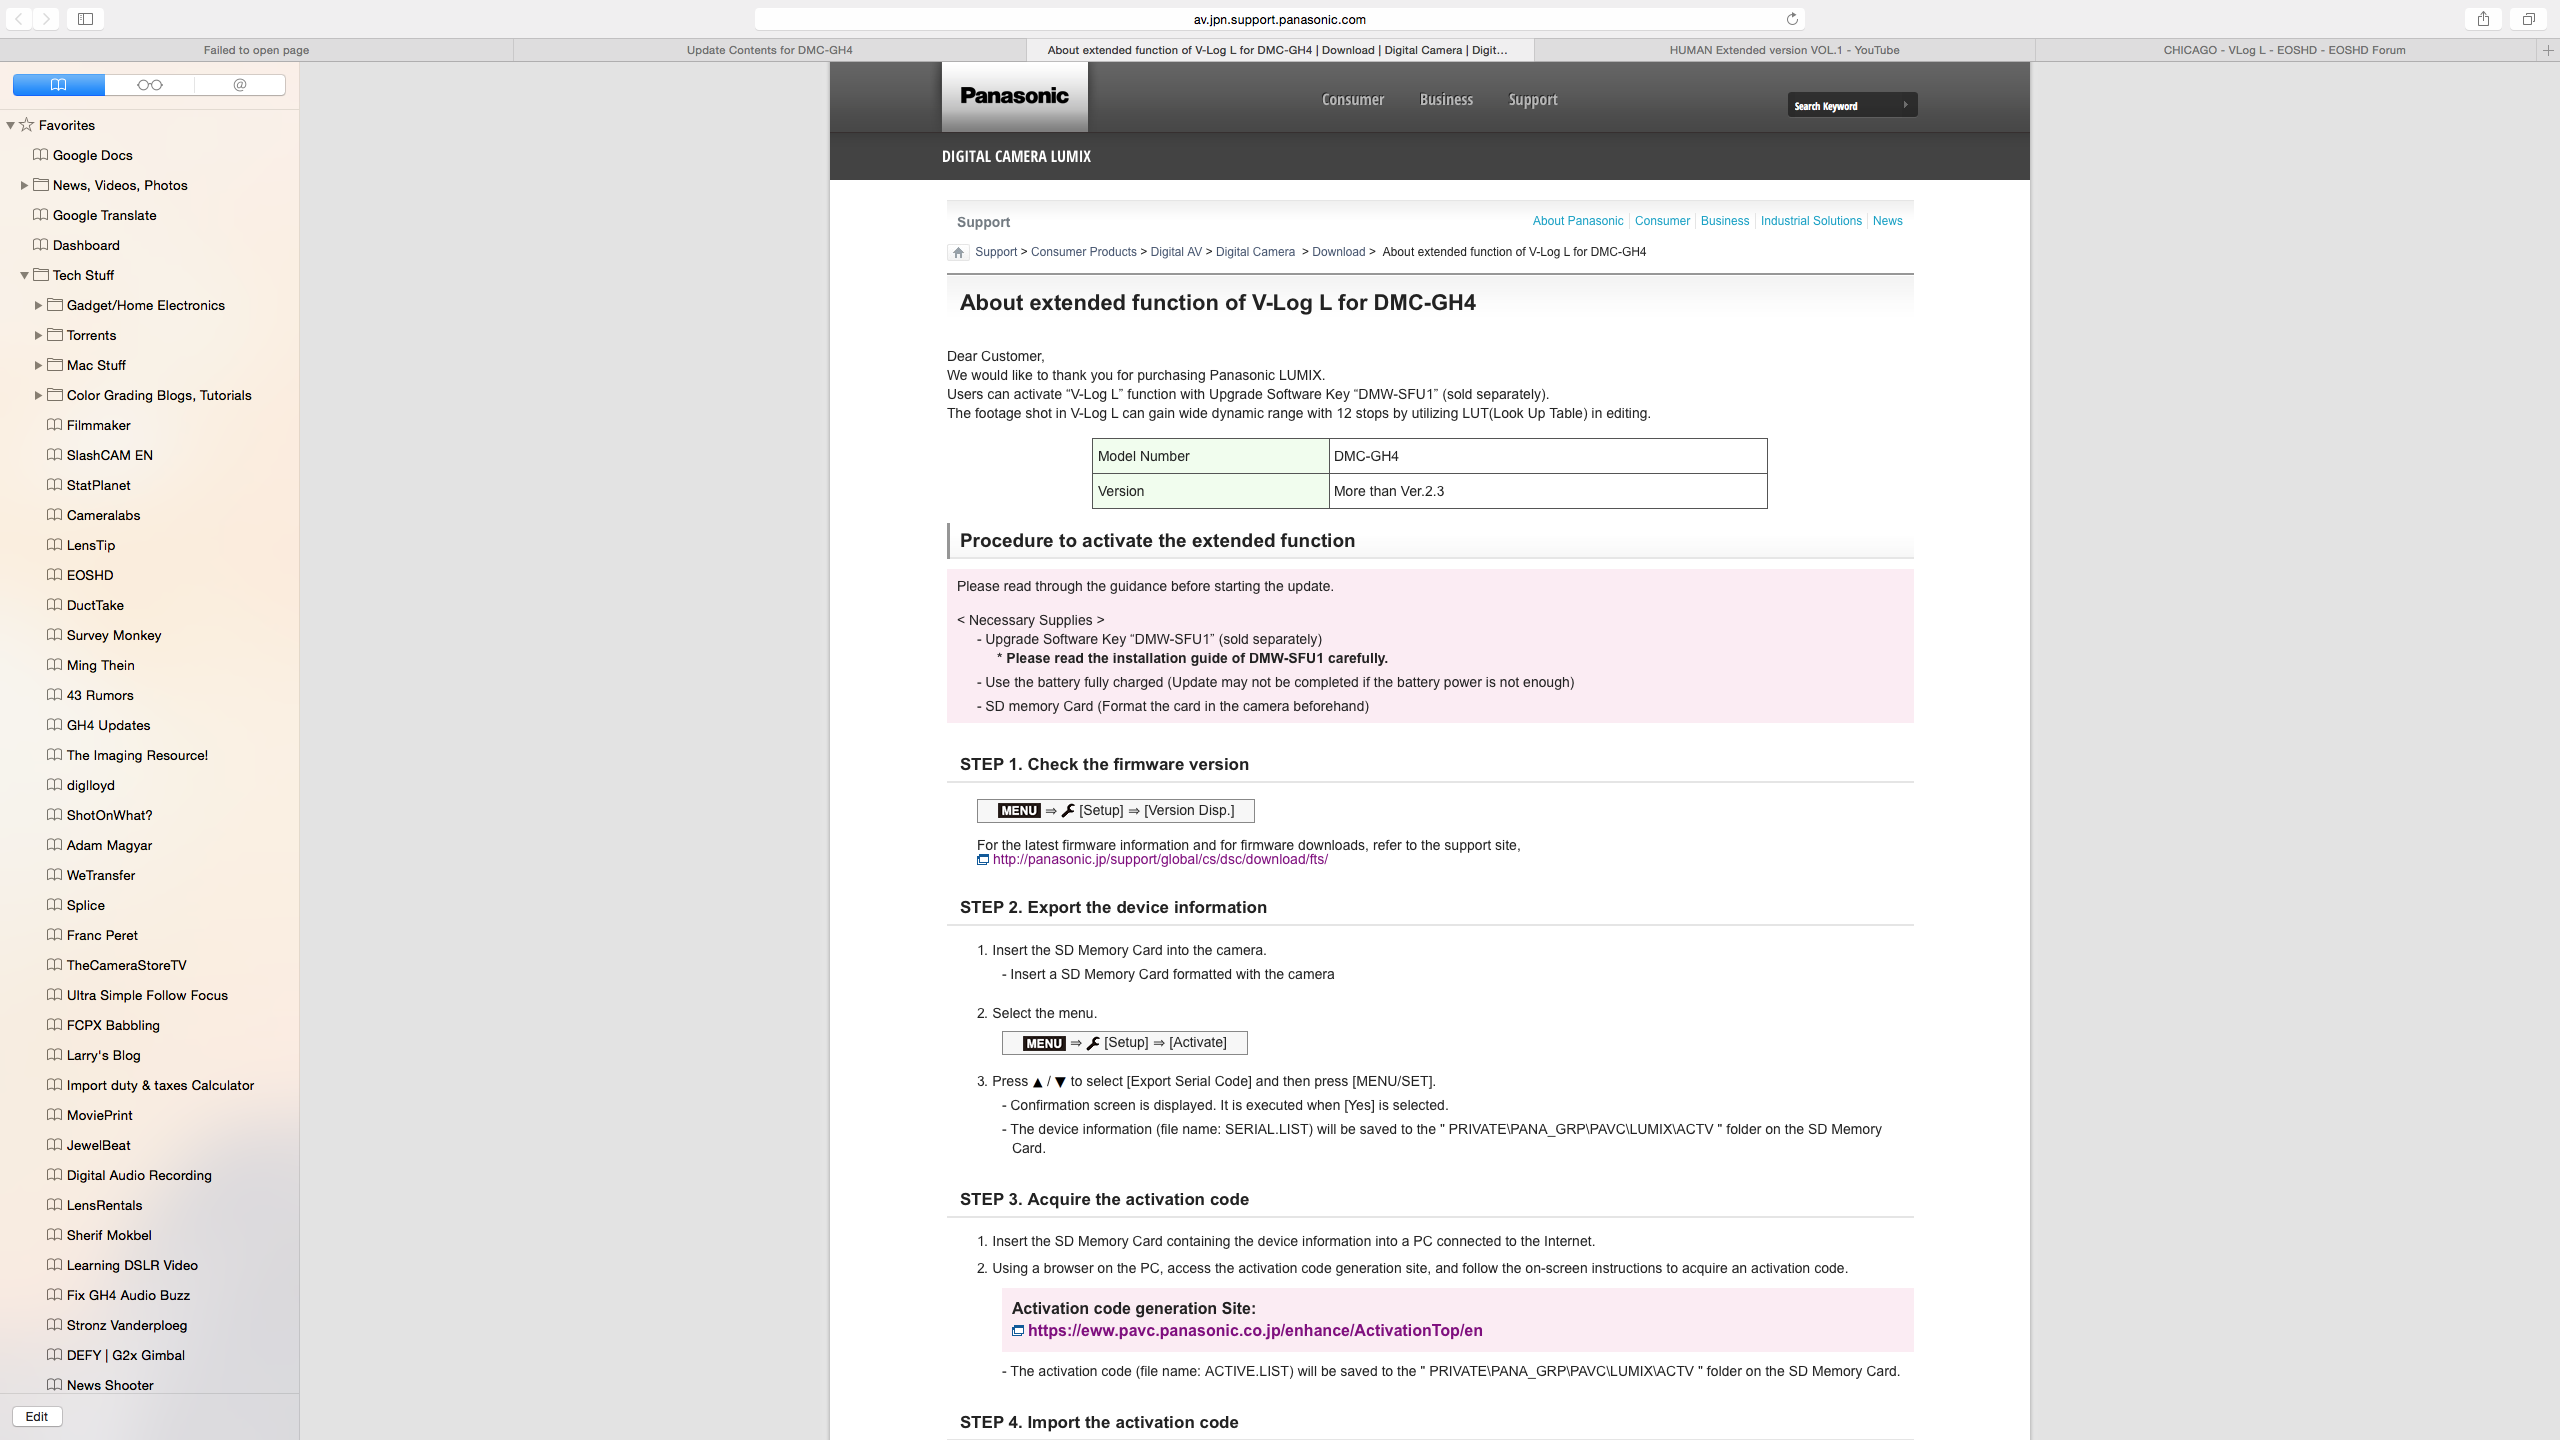Open the external-link icon beside the activation site URL

(x=1018, y=1331)
